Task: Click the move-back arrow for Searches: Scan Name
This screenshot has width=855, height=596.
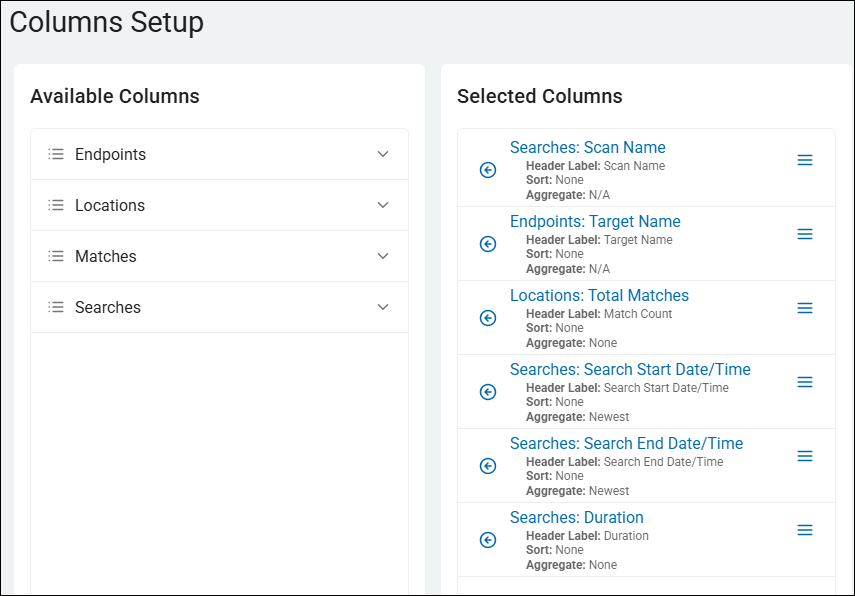Action: point(487,170)
